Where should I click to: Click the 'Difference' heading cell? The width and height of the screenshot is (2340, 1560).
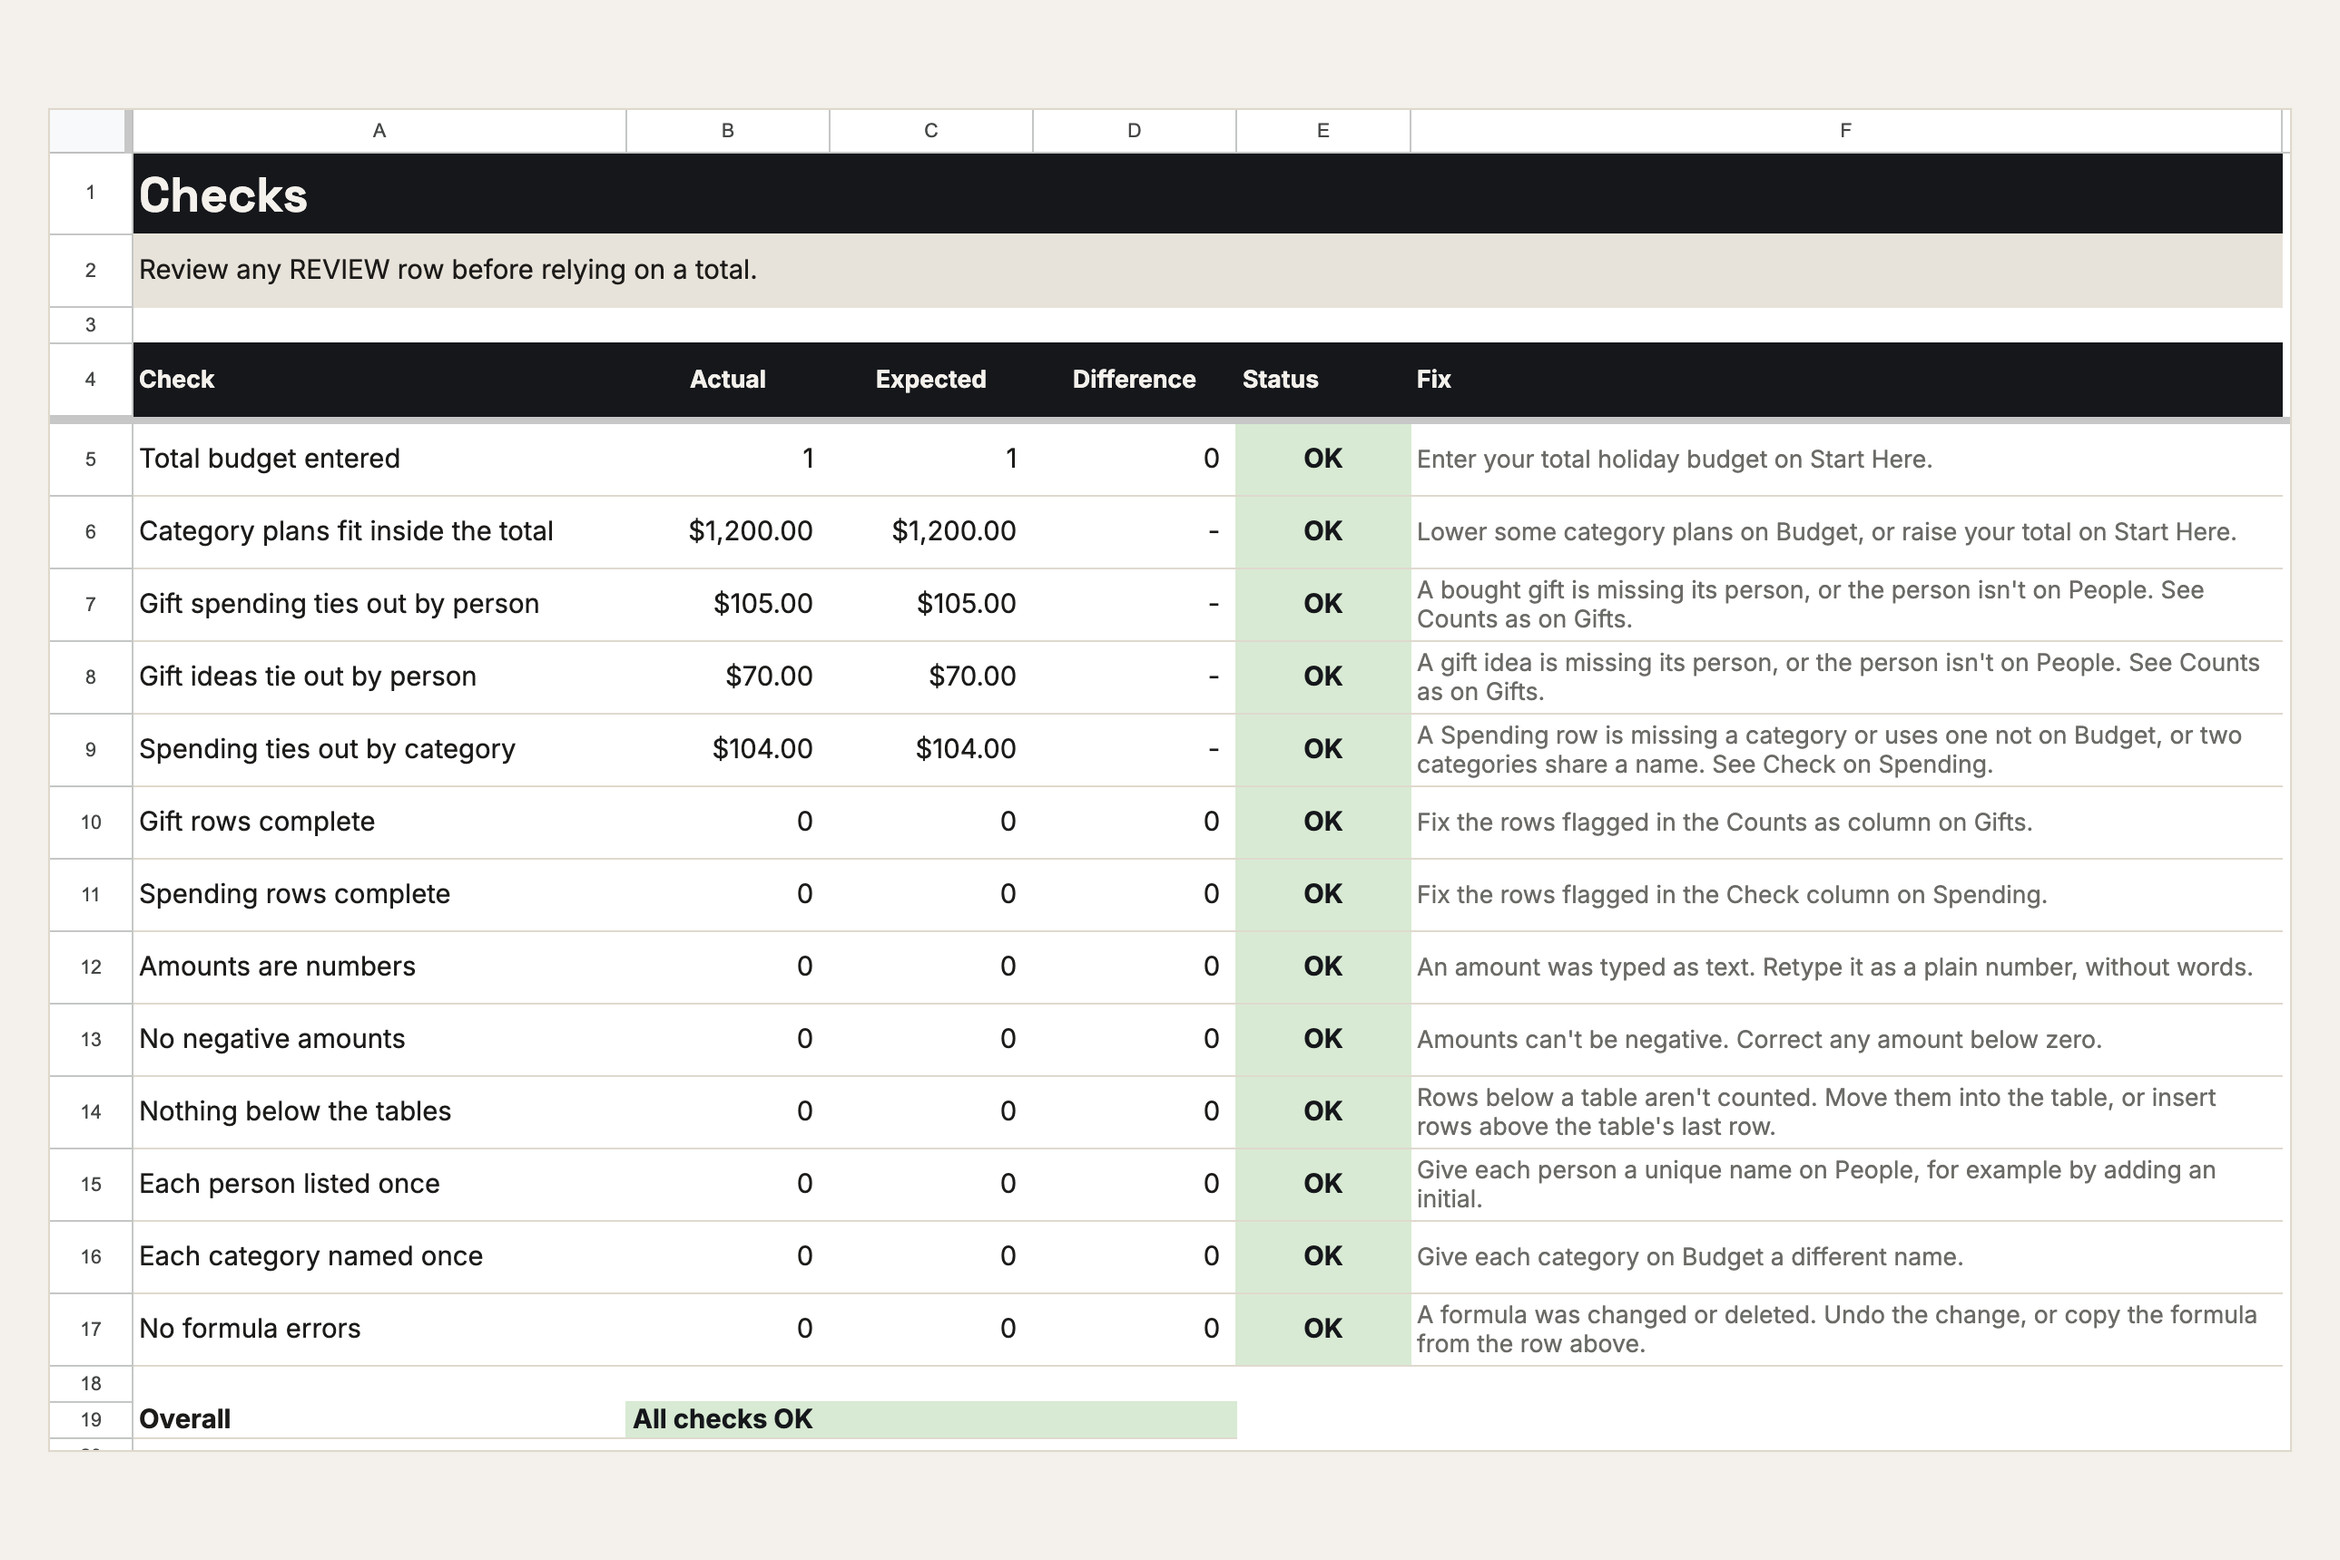tap(1134, 380)
